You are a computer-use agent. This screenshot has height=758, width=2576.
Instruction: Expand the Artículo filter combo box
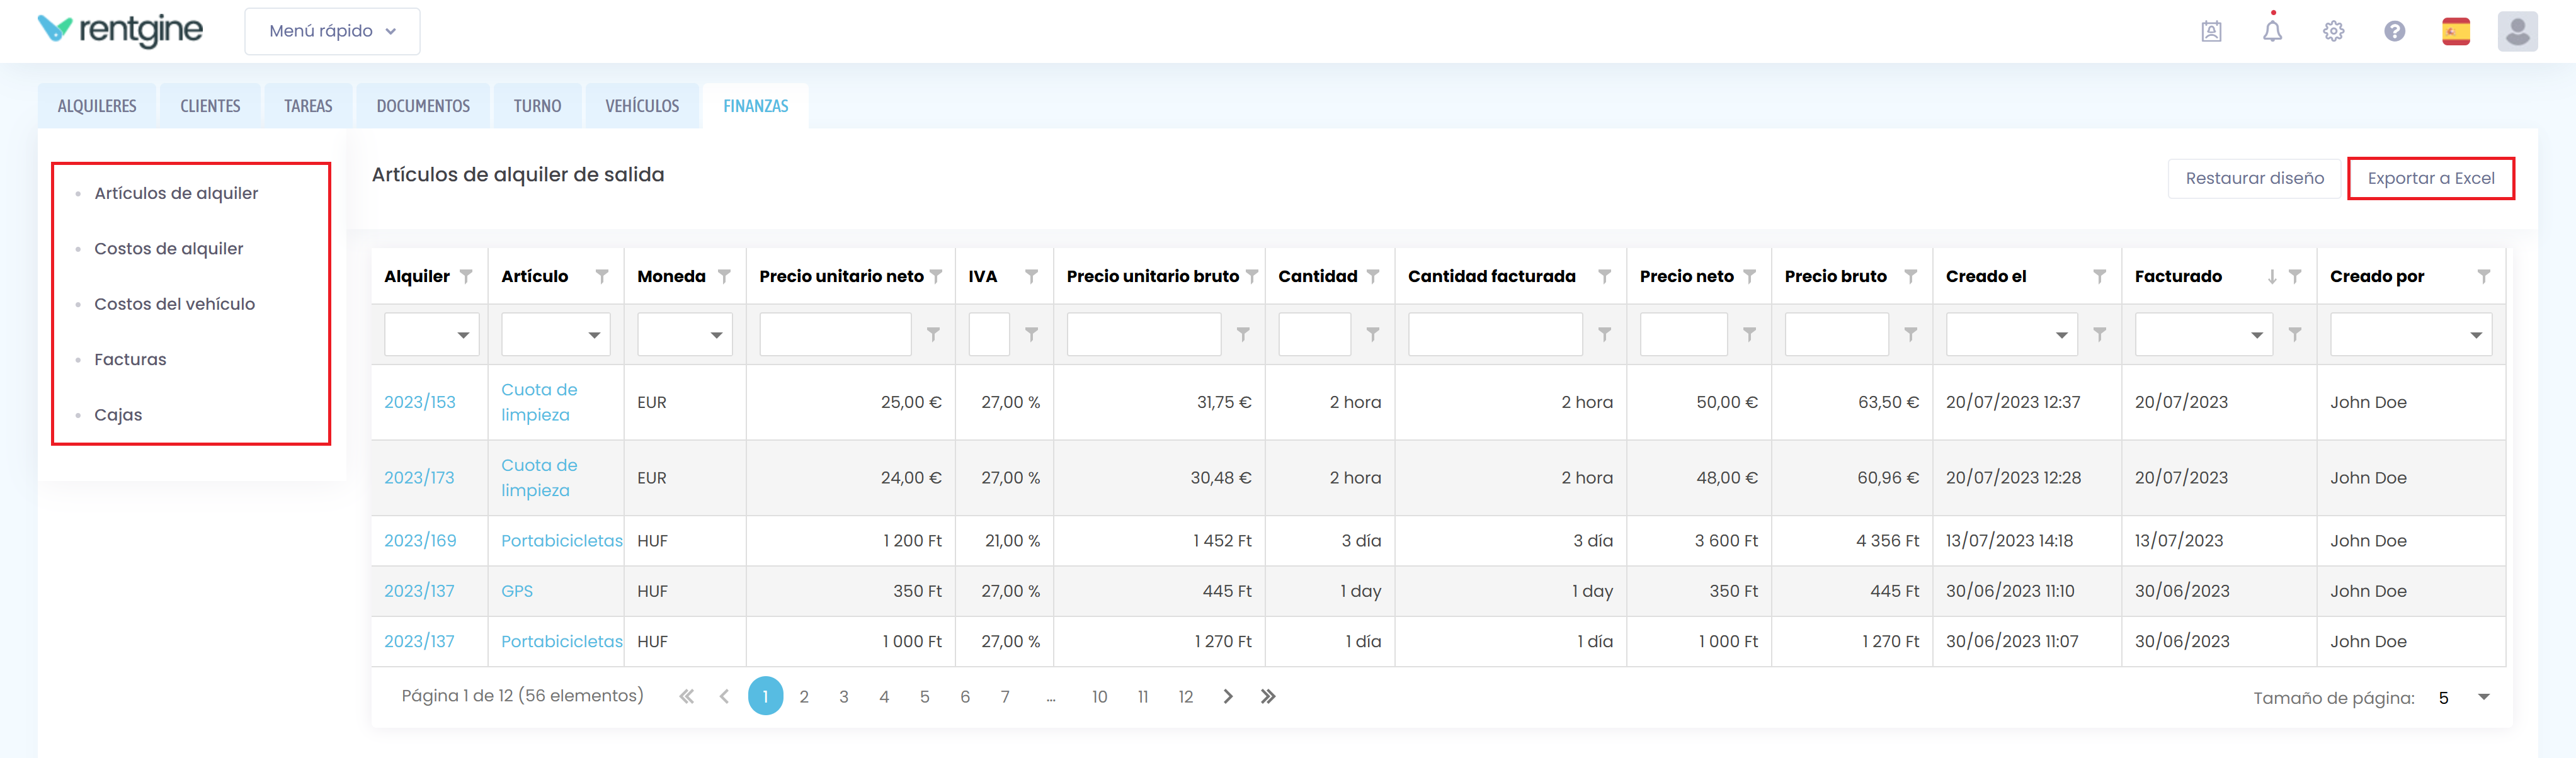[594, 335]
